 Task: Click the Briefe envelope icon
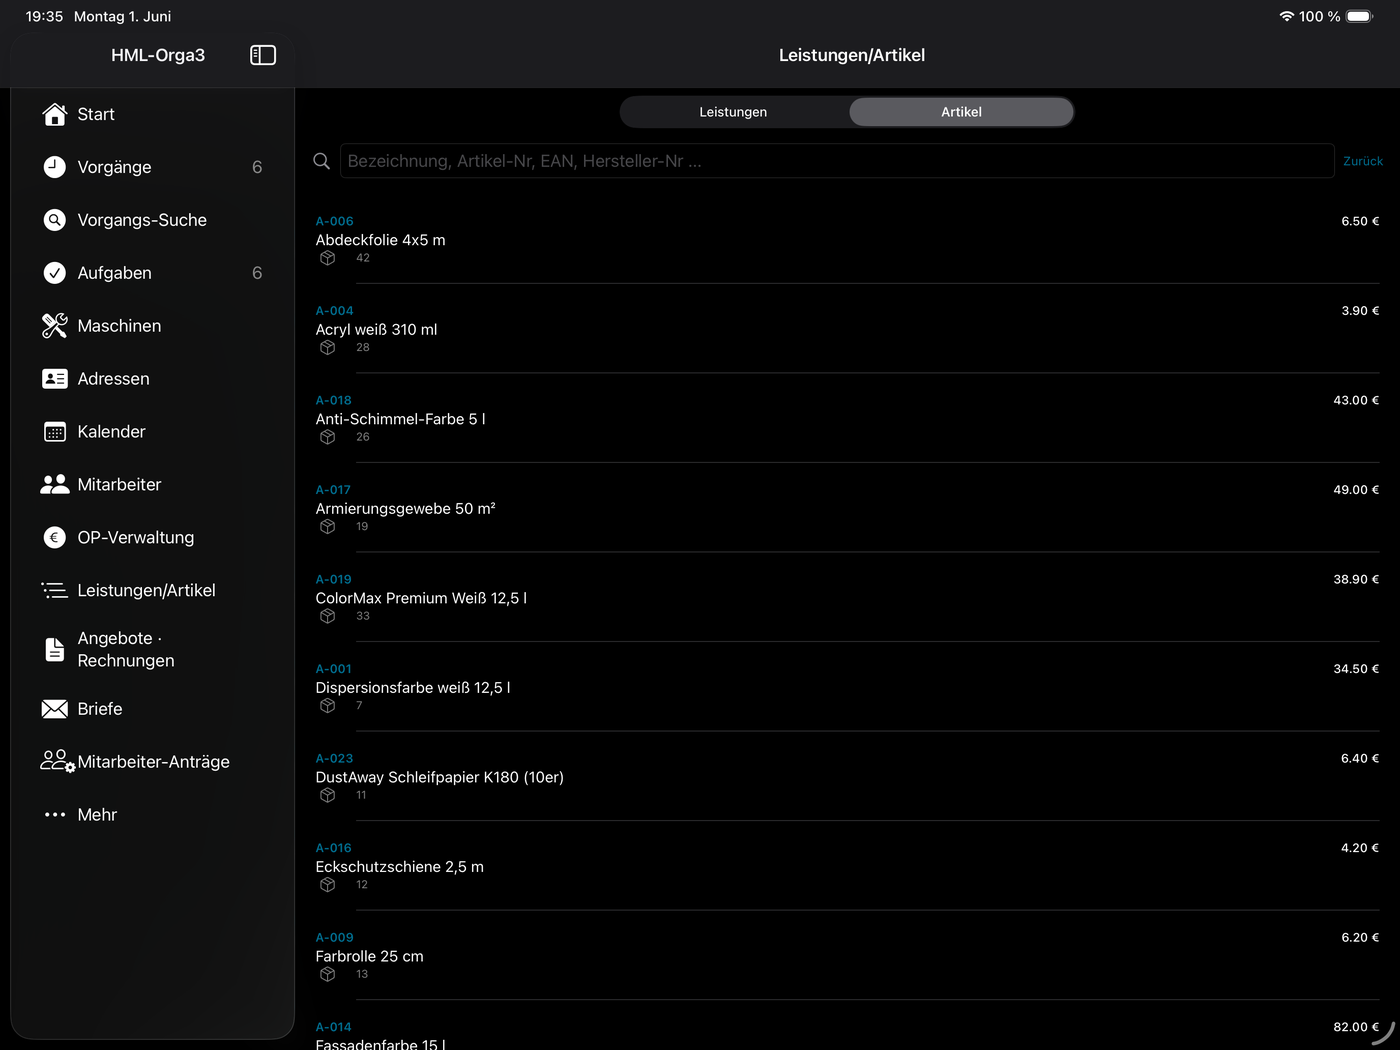[55, 709]
